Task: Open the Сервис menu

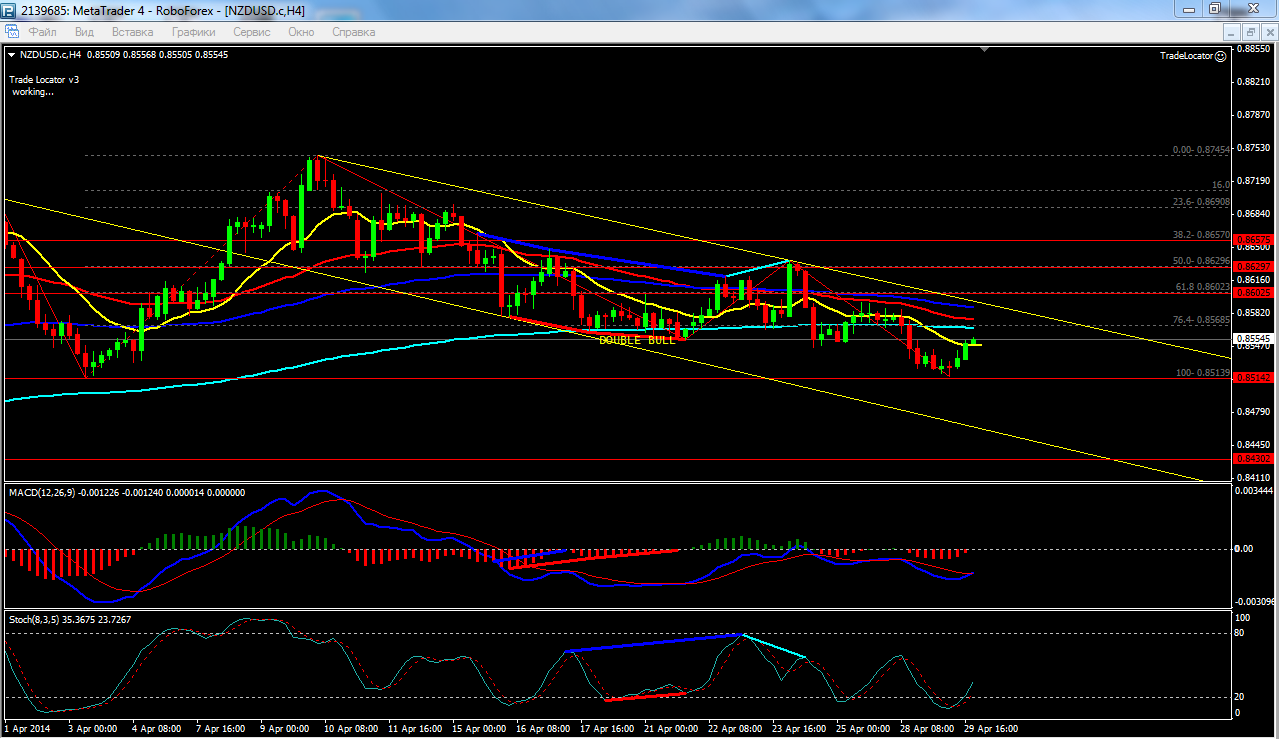Action: (251, 32)
